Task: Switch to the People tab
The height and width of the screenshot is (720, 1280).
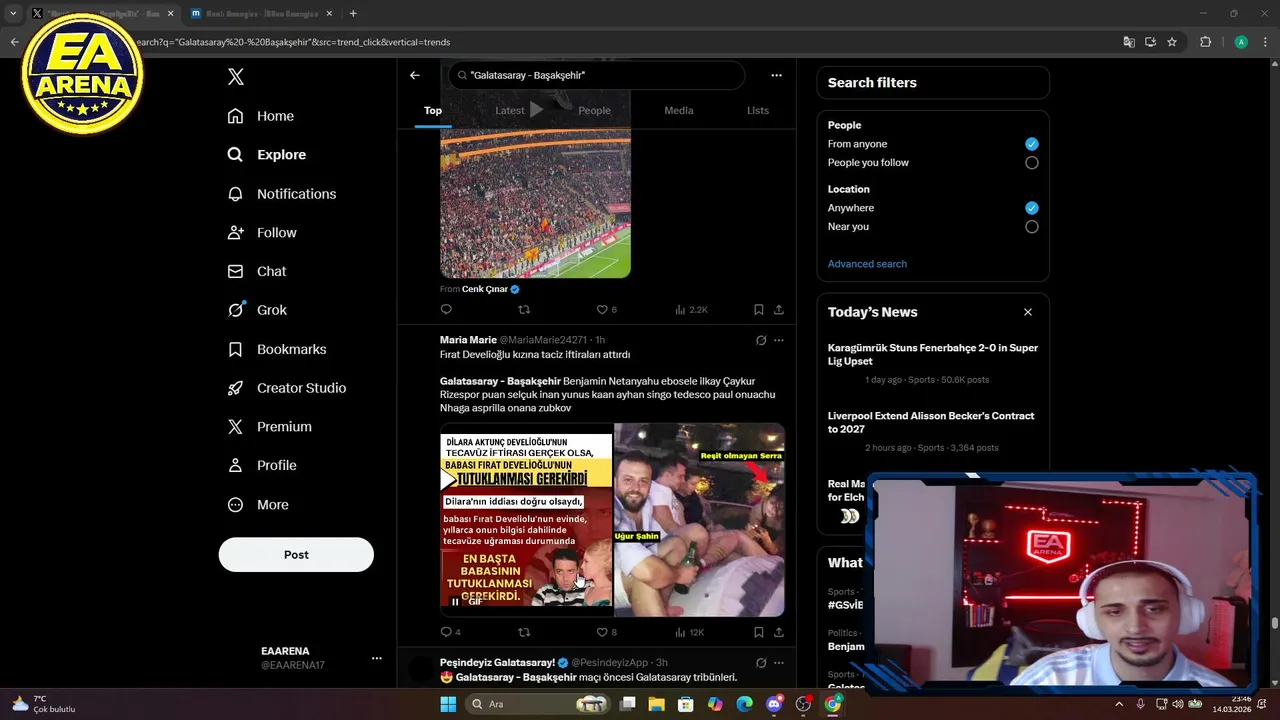Action: (x=594, y=111)
